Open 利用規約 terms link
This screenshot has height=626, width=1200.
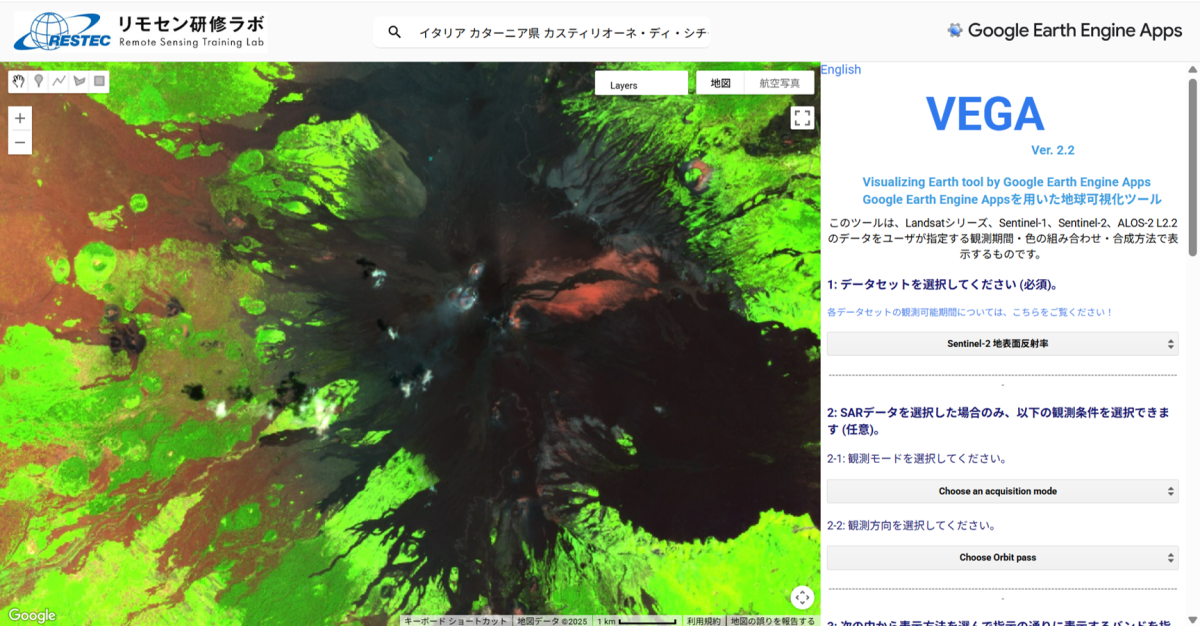704,621
